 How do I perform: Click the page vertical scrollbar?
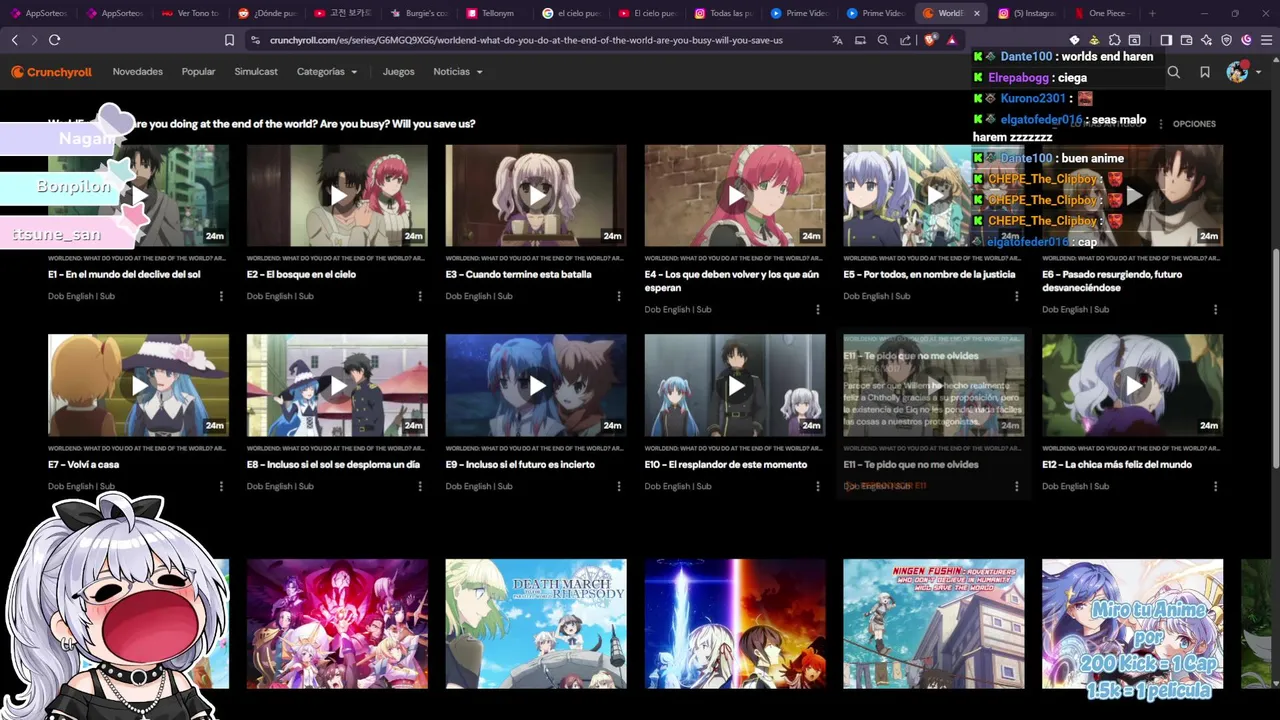[x=1274, y=357]
